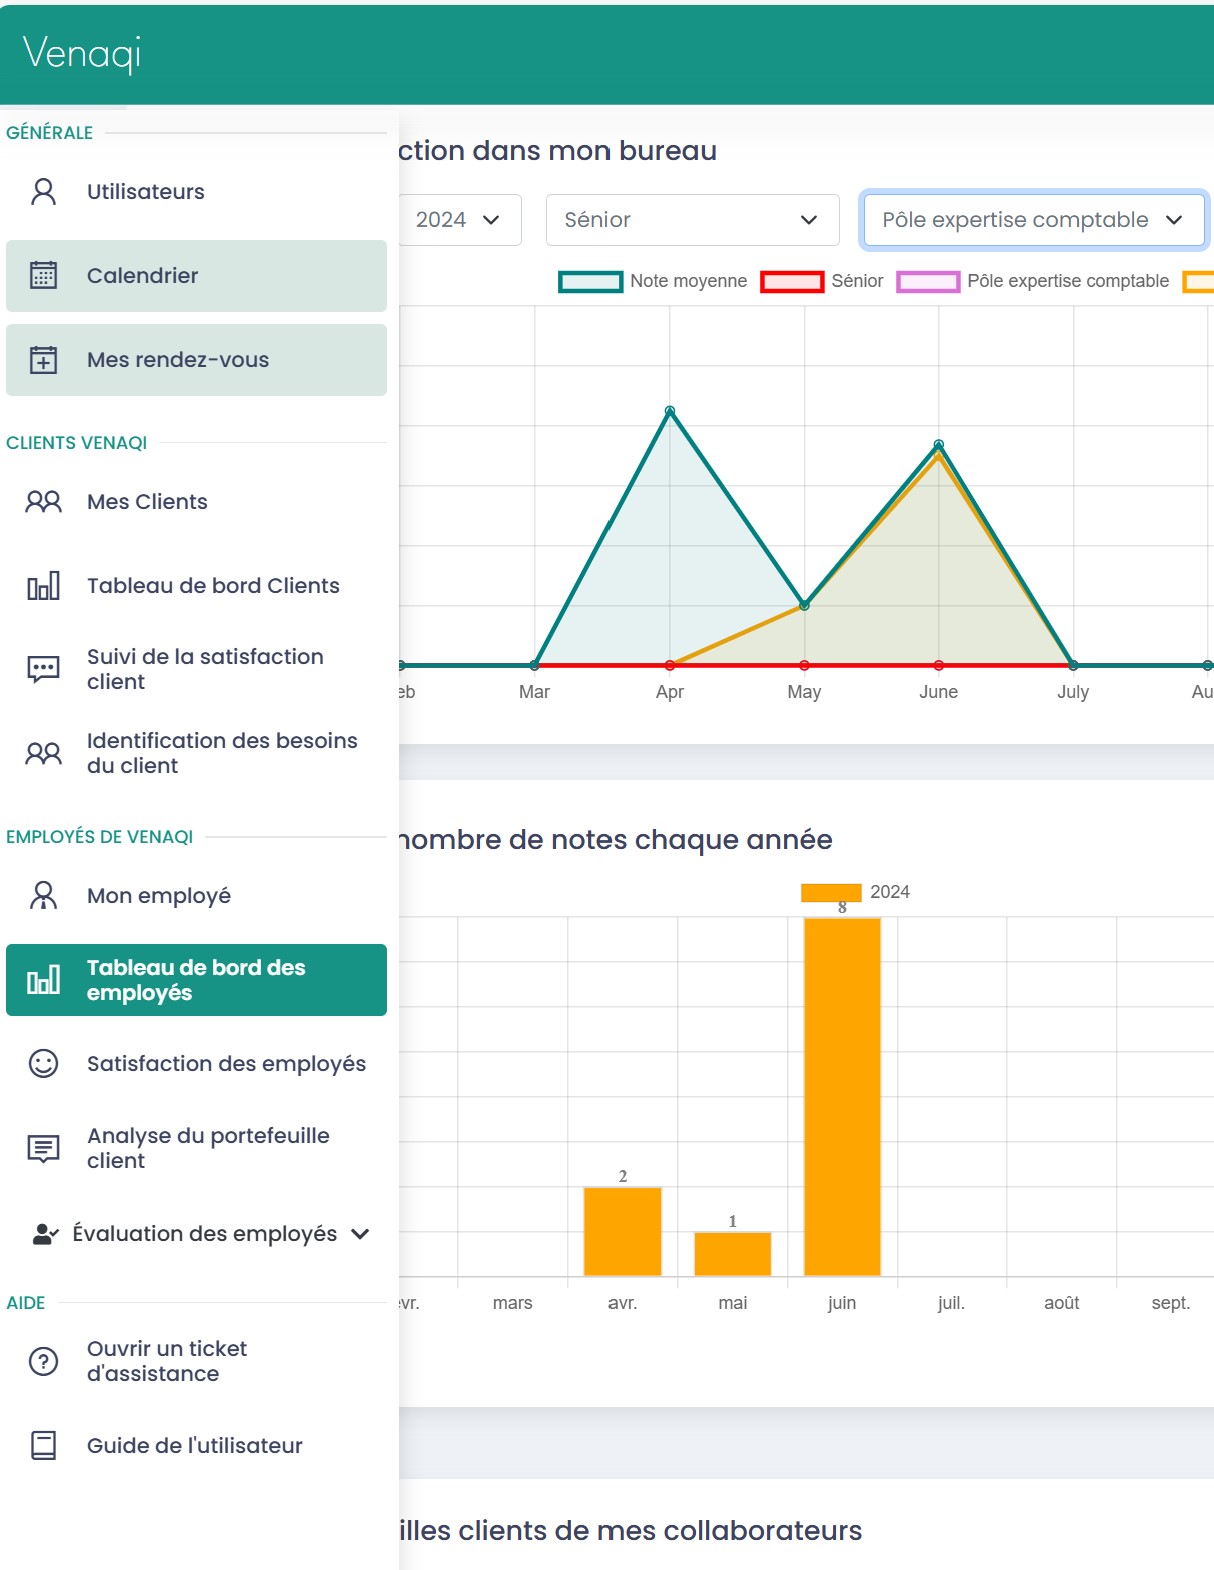The height and width of the screenshot is (1570, 1214).
Task: Click the "GÉNÉRALE" section label
Action: 49,132
